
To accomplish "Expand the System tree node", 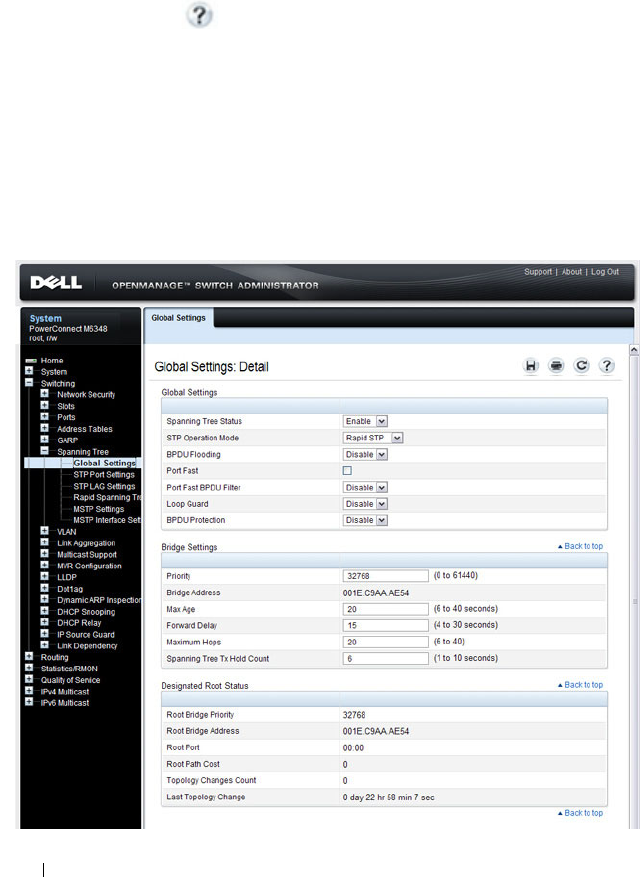I will 29,371.
